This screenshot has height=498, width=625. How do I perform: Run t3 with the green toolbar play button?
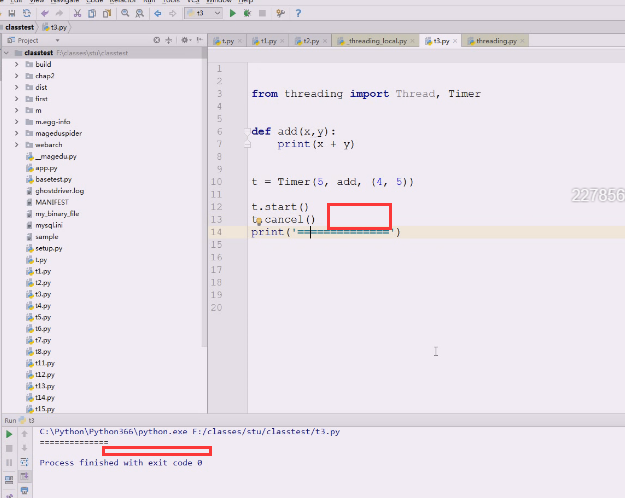232,14
